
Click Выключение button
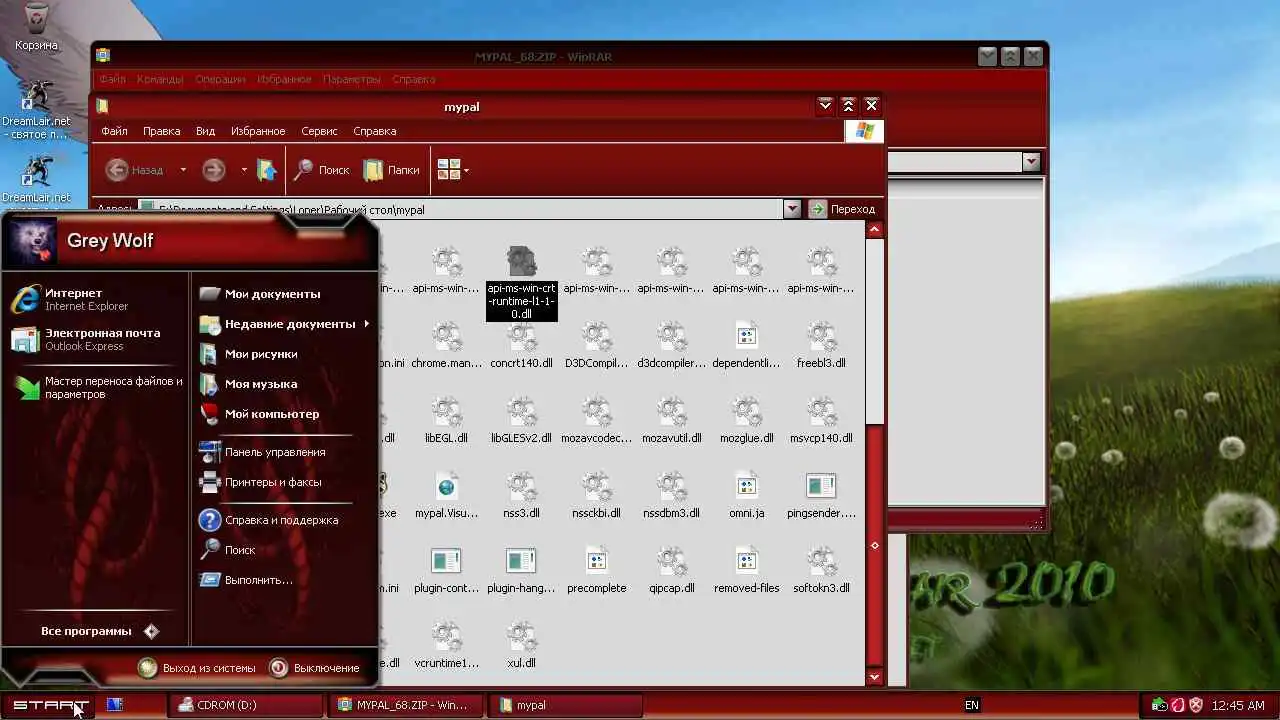click(314, 668)
